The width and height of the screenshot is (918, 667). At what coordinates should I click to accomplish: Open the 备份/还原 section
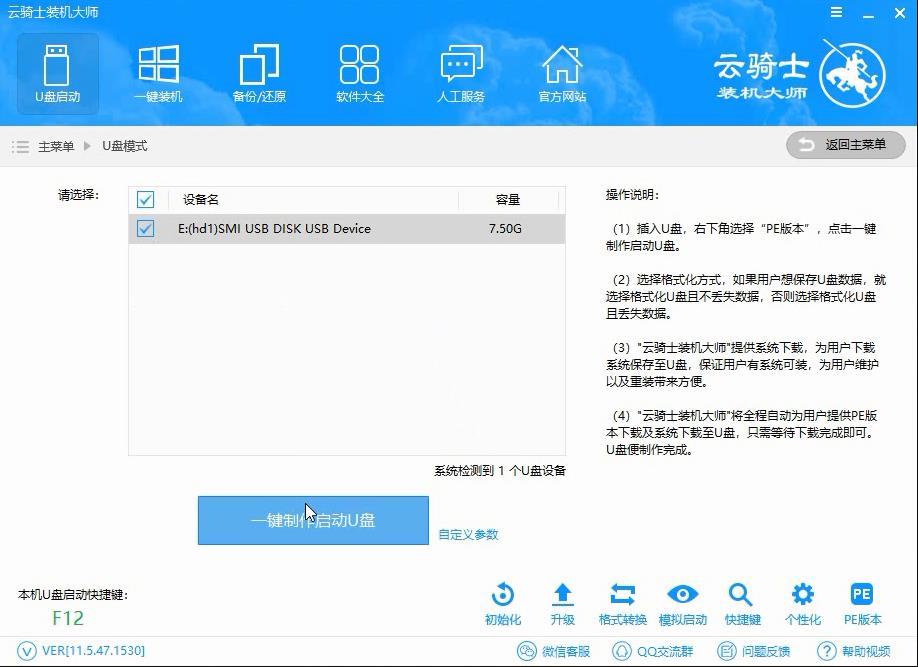[259, 74]
